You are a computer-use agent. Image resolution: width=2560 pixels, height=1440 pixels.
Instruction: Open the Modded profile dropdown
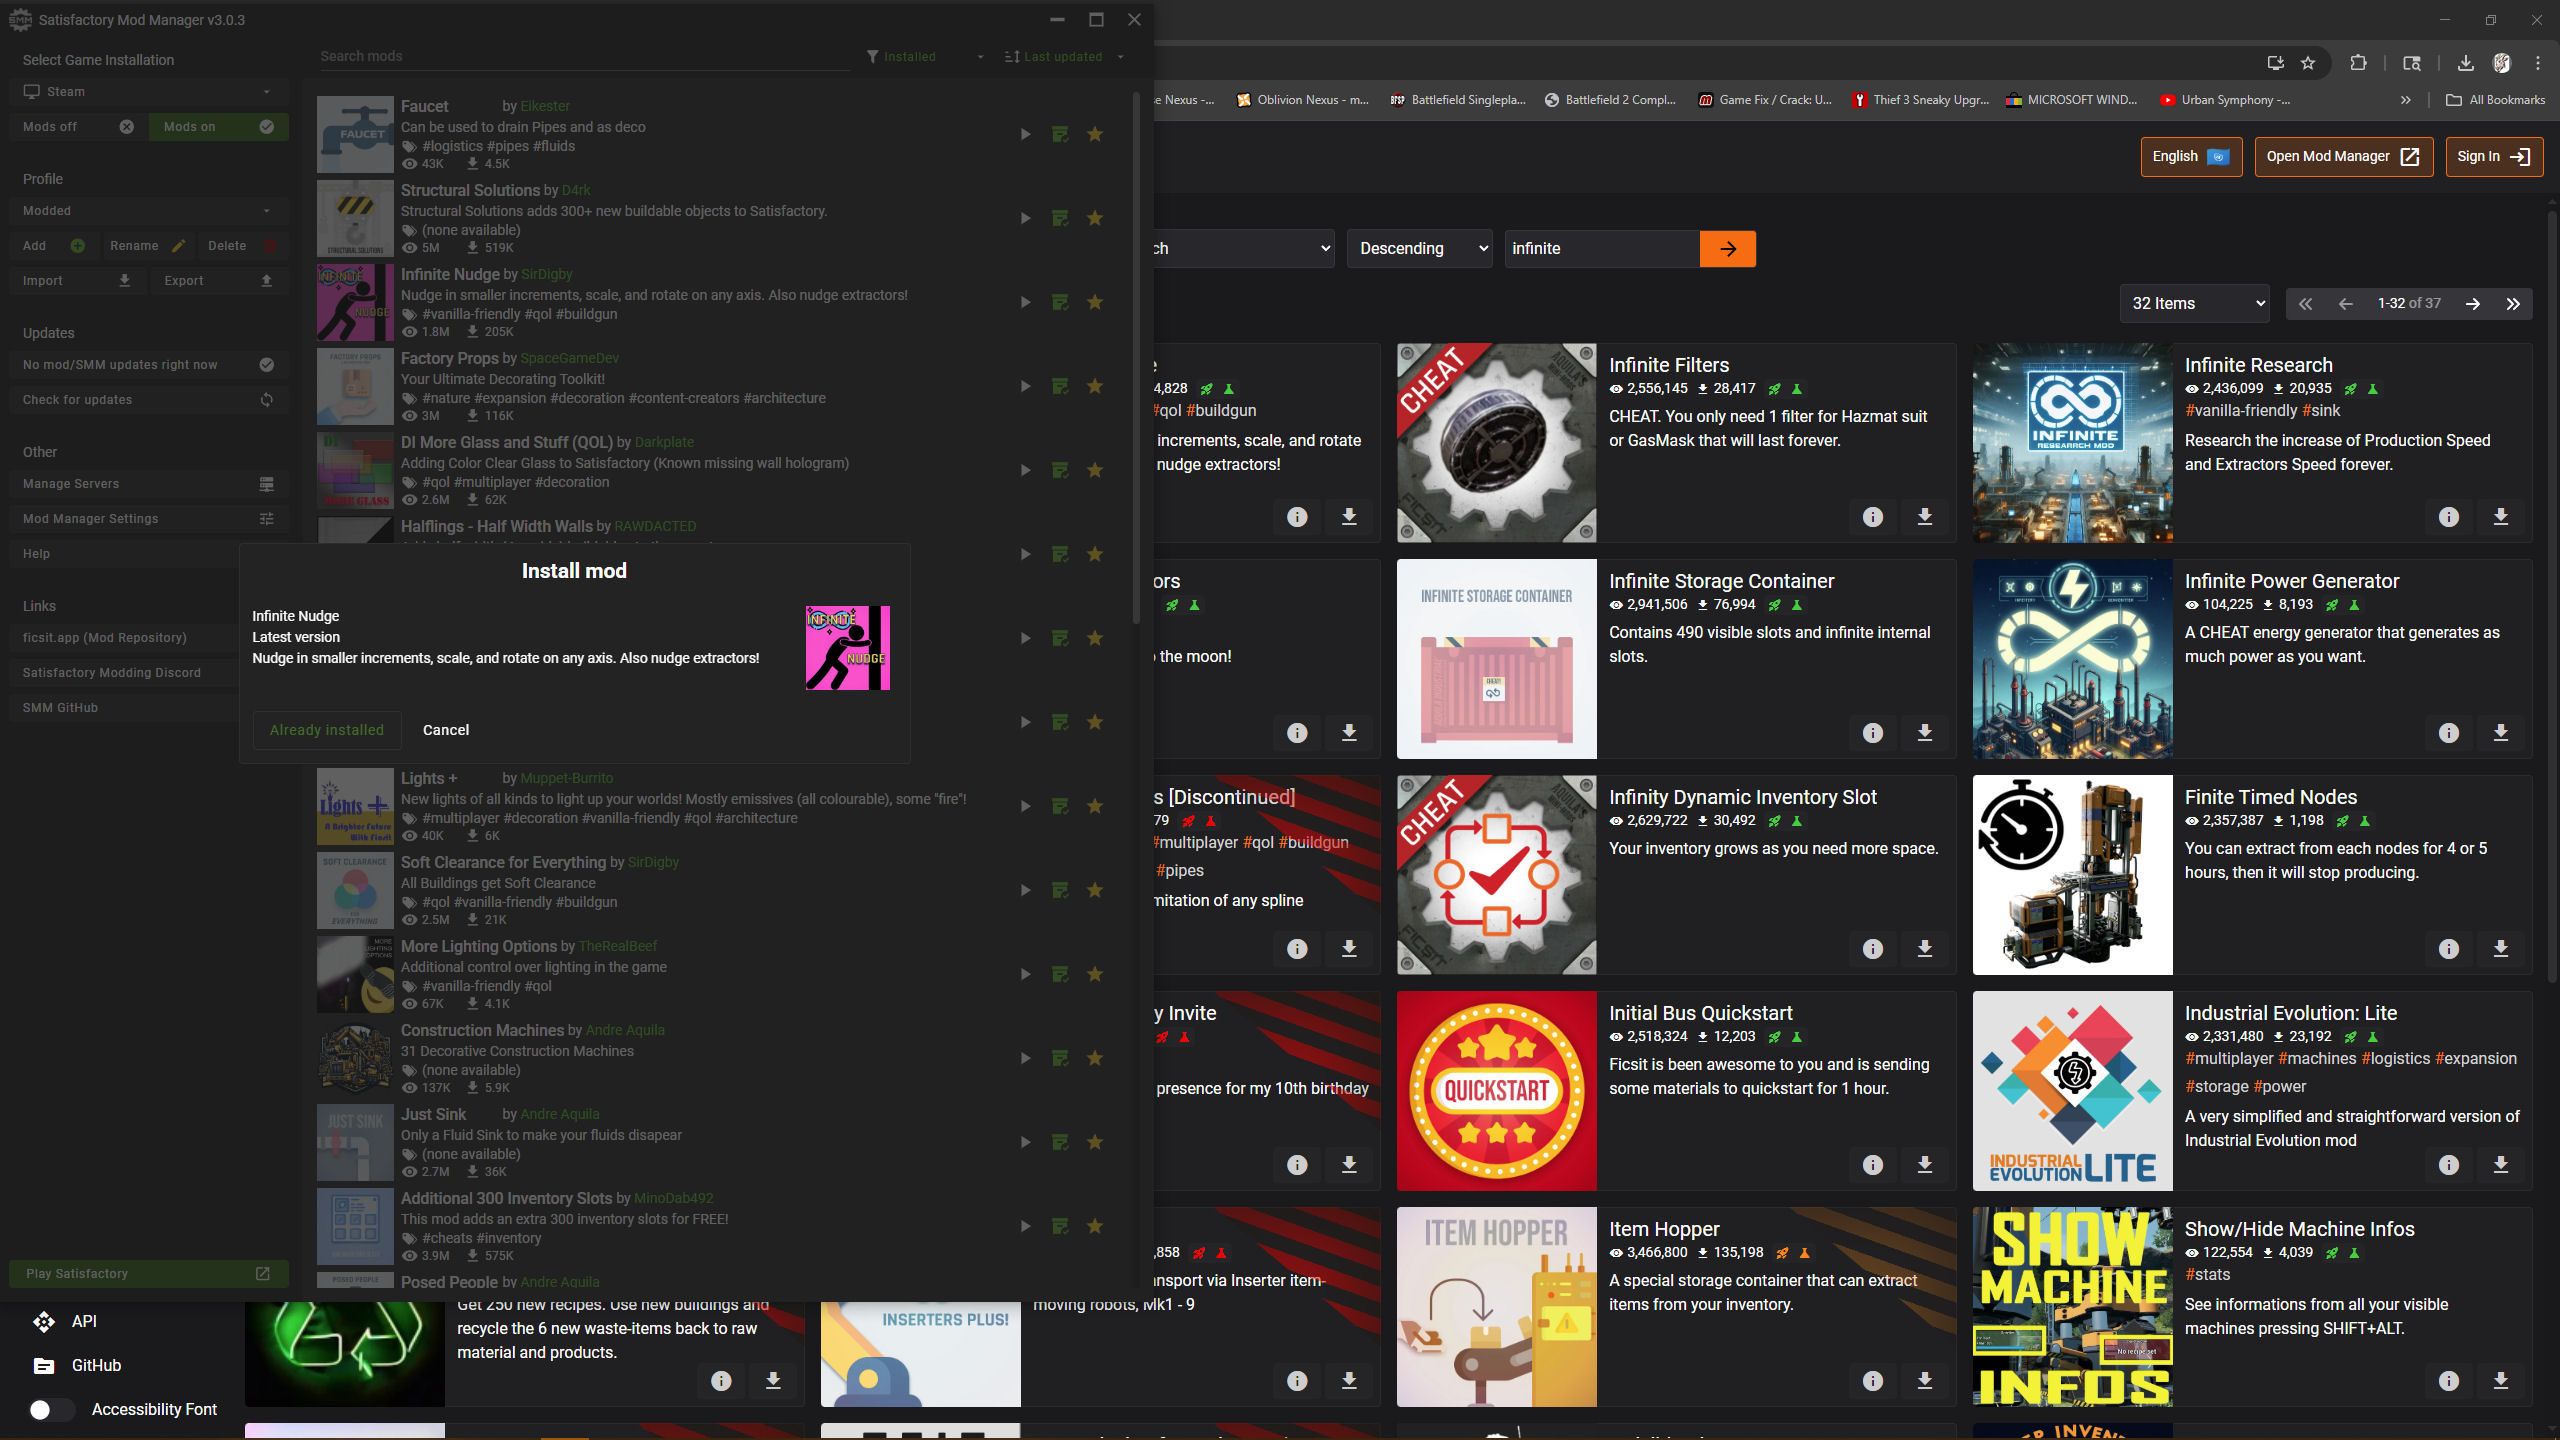coord(149,211)
